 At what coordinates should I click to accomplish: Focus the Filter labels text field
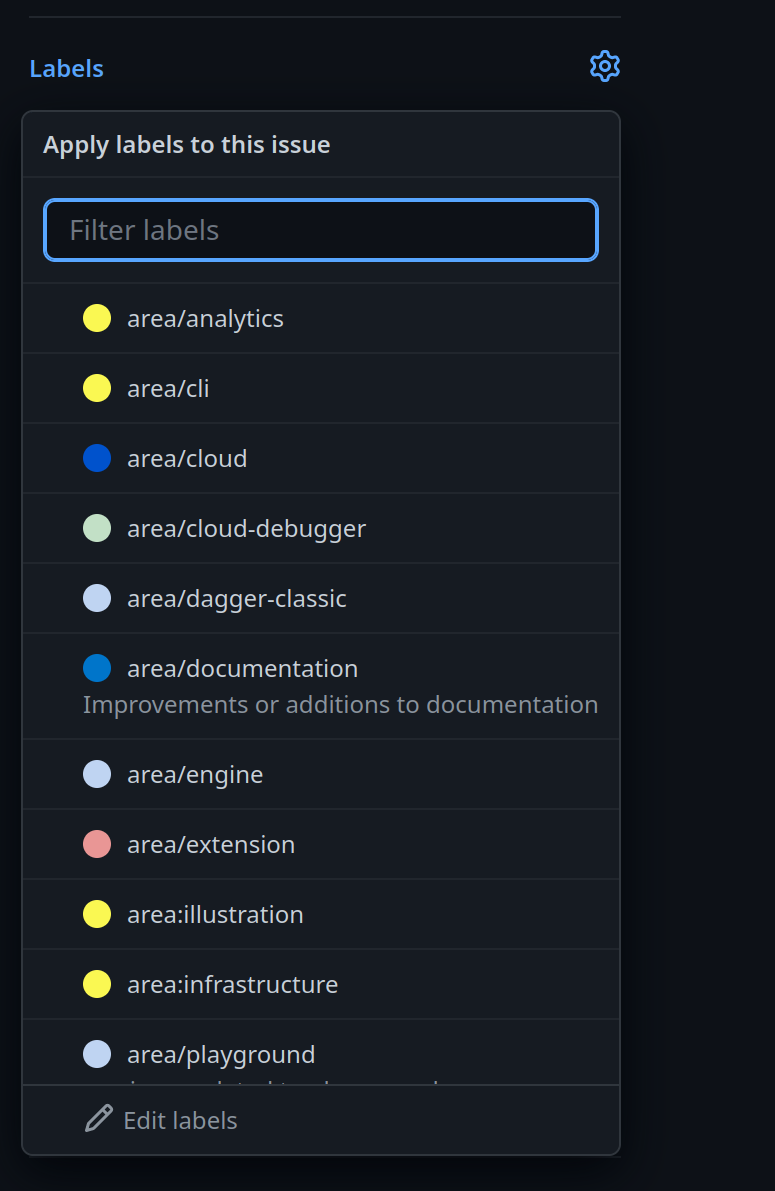pyautogui.click(x=321, y=230)
